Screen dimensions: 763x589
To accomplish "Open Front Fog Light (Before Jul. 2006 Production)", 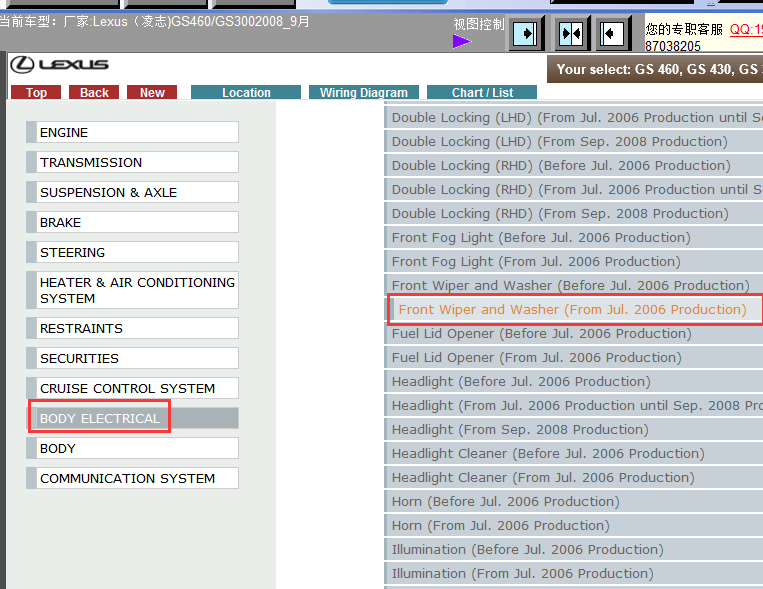I will pos(574,238).
